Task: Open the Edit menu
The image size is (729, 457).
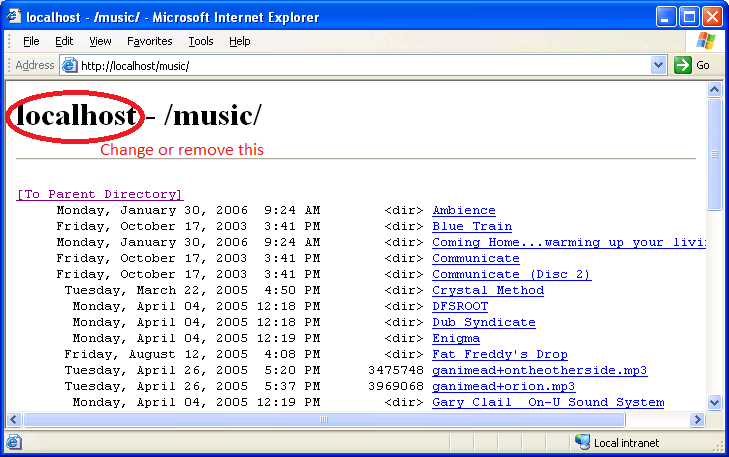Action: point(64,41)
